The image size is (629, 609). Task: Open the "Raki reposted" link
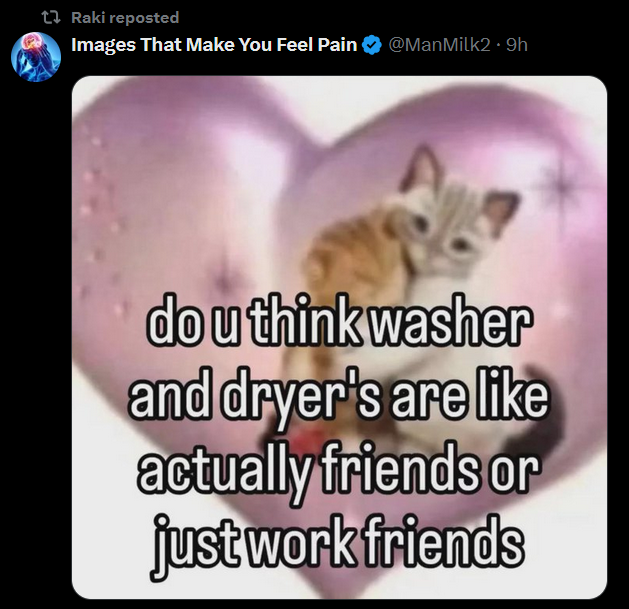(x=125, y=18)
